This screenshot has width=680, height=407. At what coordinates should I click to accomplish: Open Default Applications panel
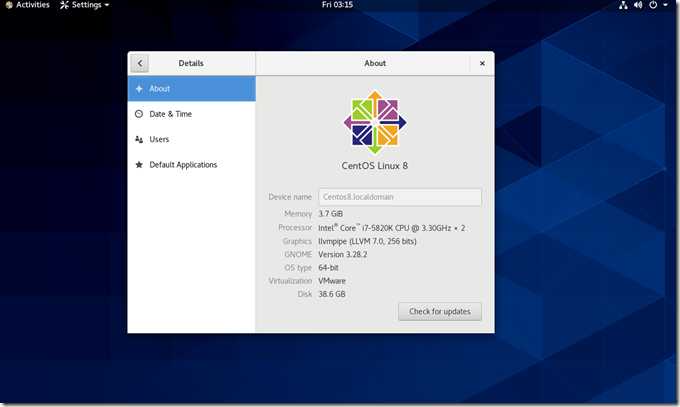[x=192, y=165]
